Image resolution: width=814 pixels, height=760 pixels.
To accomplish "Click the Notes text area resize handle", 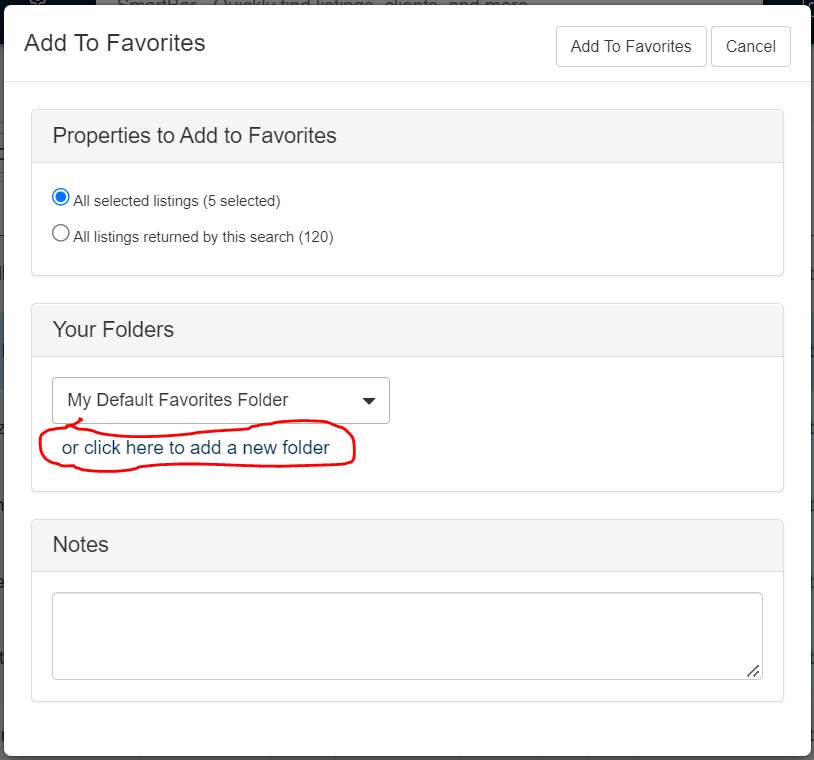I will click(x=753, y=671).
